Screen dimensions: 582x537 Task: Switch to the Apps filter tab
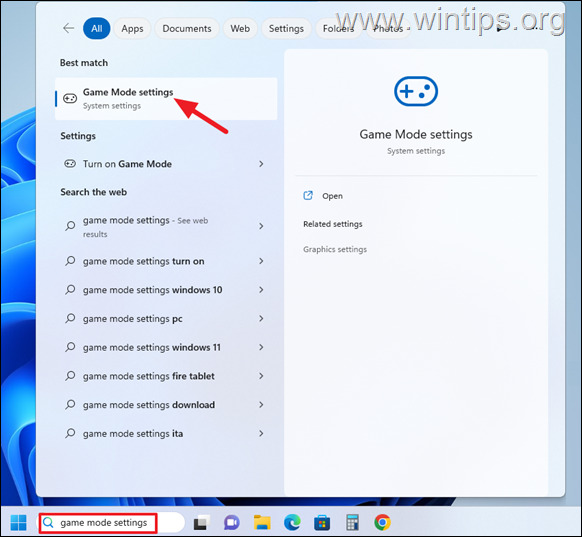(x=132, y=29)
